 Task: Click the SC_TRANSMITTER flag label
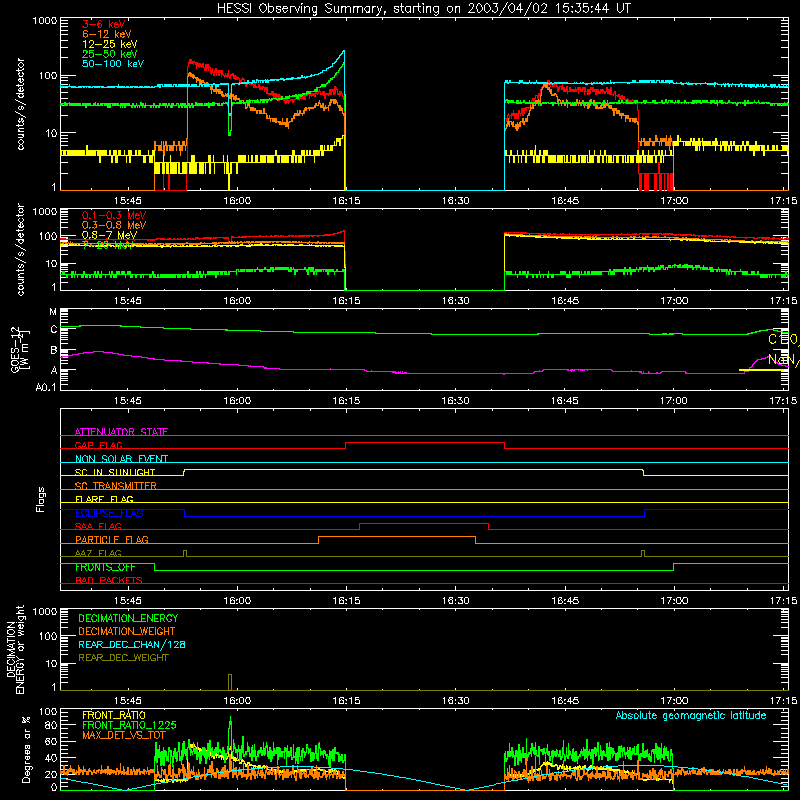click(x=116, y=486)
